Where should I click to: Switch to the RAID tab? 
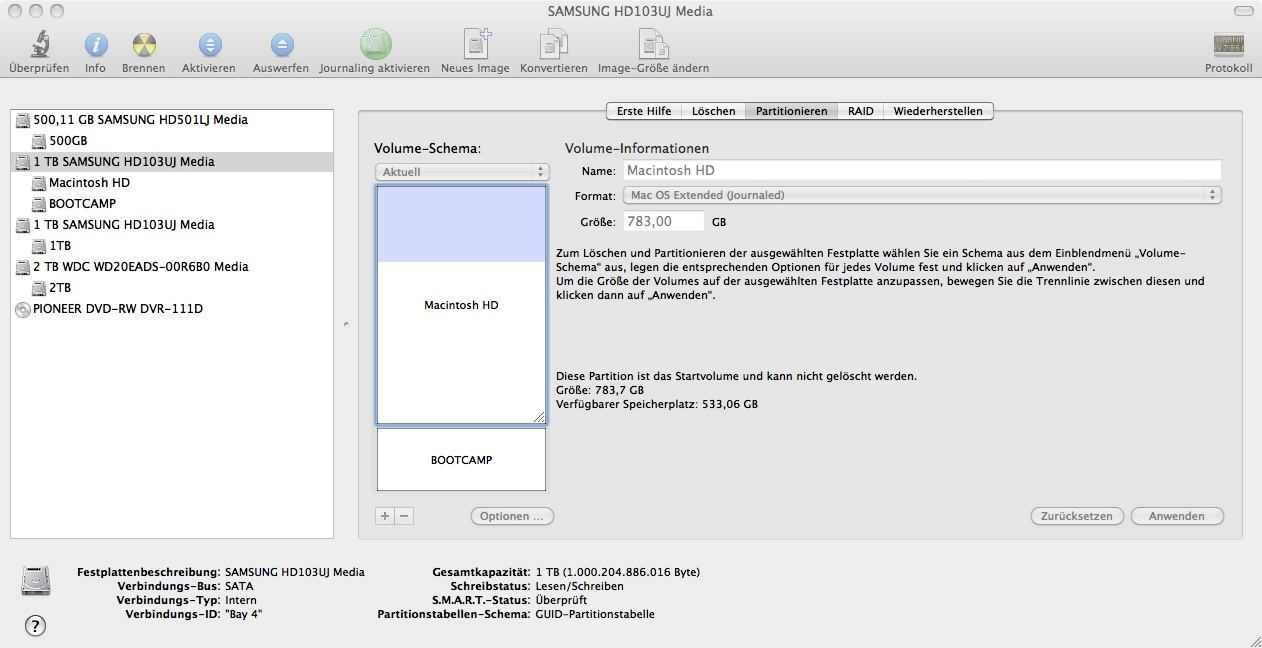pos(860,111)
